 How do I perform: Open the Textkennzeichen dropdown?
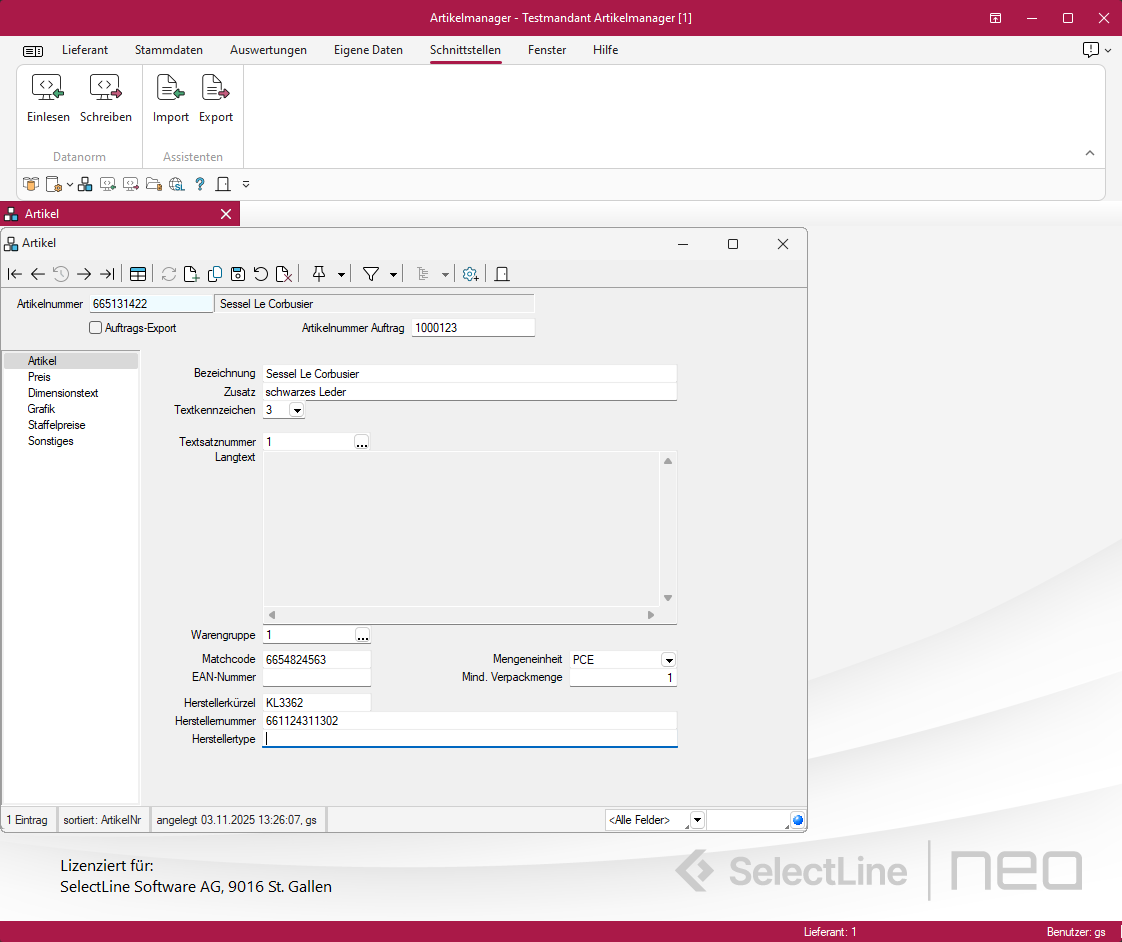click(x=297, y=410)
